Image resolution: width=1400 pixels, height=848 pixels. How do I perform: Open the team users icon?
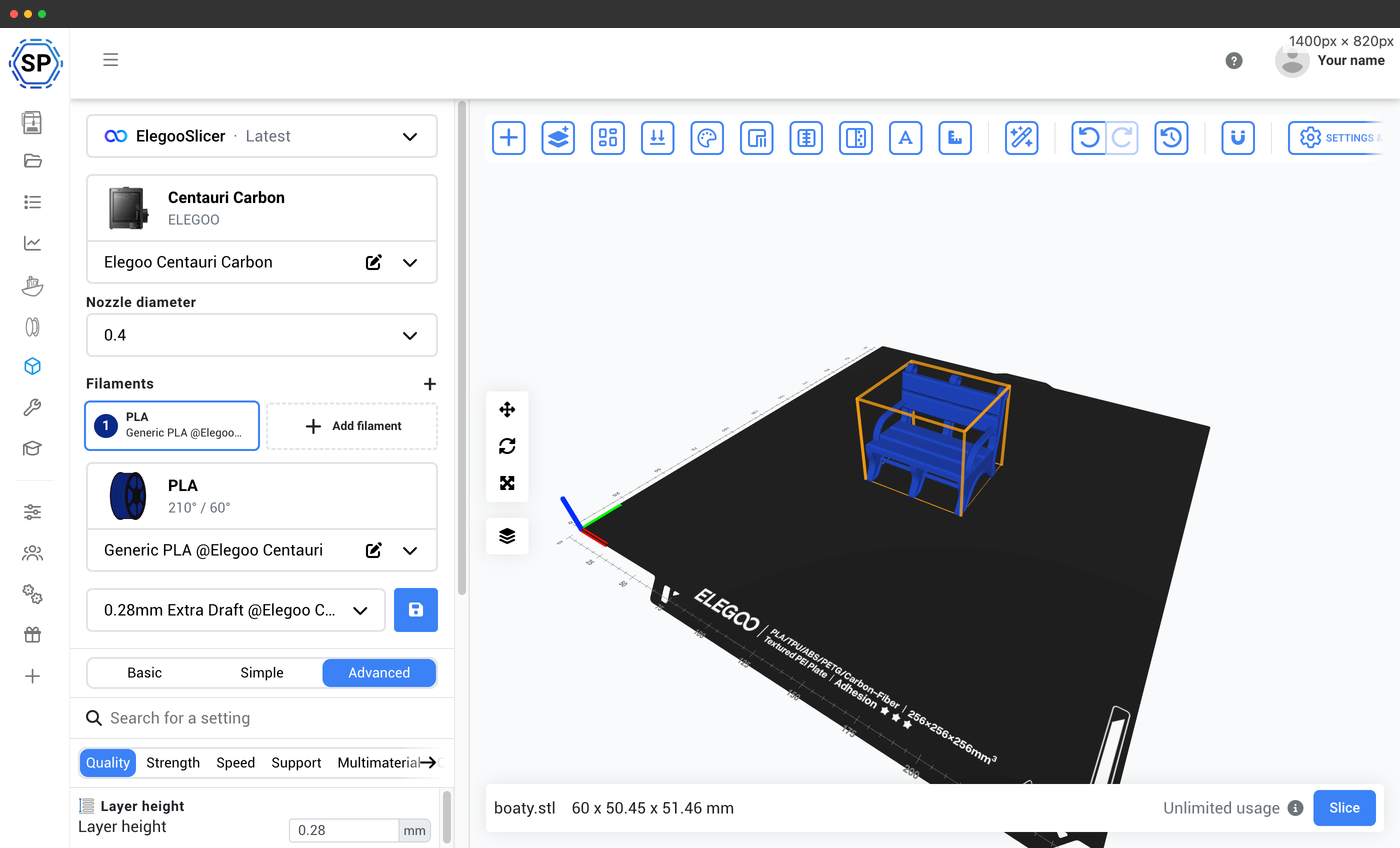click(x=33, y=553)
